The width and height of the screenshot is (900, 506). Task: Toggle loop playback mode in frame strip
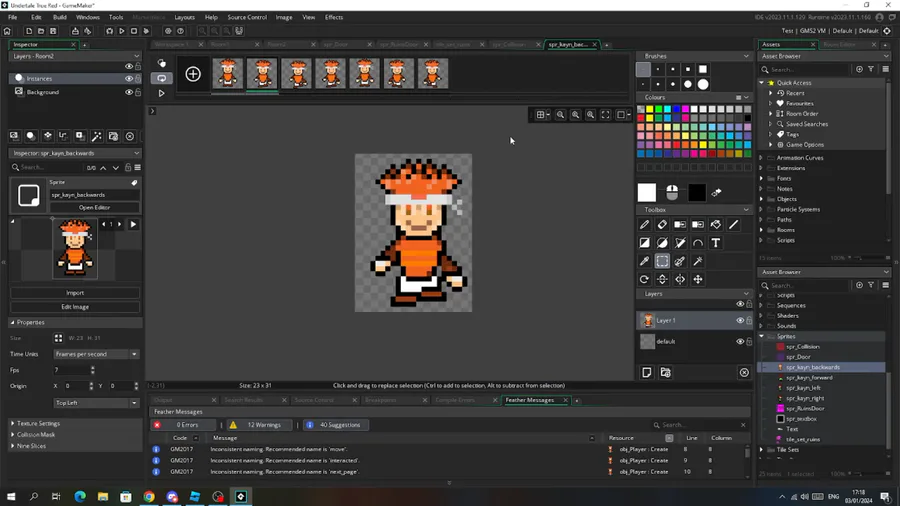[x=162, y=78]
